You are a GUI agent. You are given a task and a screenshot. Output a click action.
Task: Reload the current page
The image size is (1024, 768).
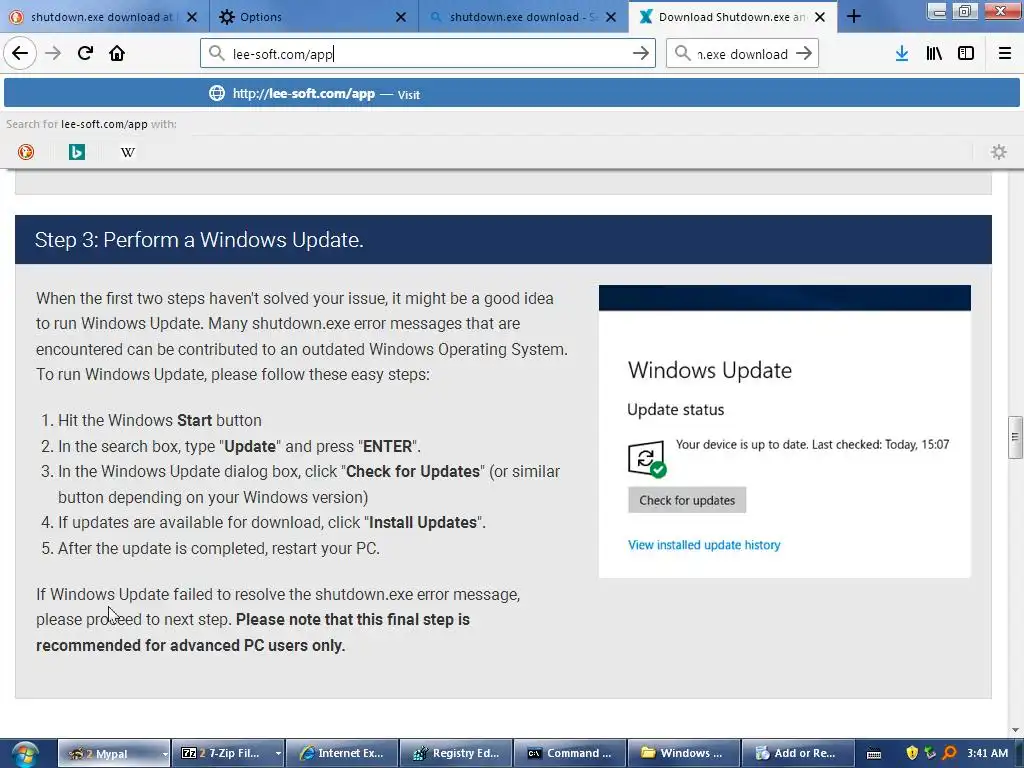86,53
